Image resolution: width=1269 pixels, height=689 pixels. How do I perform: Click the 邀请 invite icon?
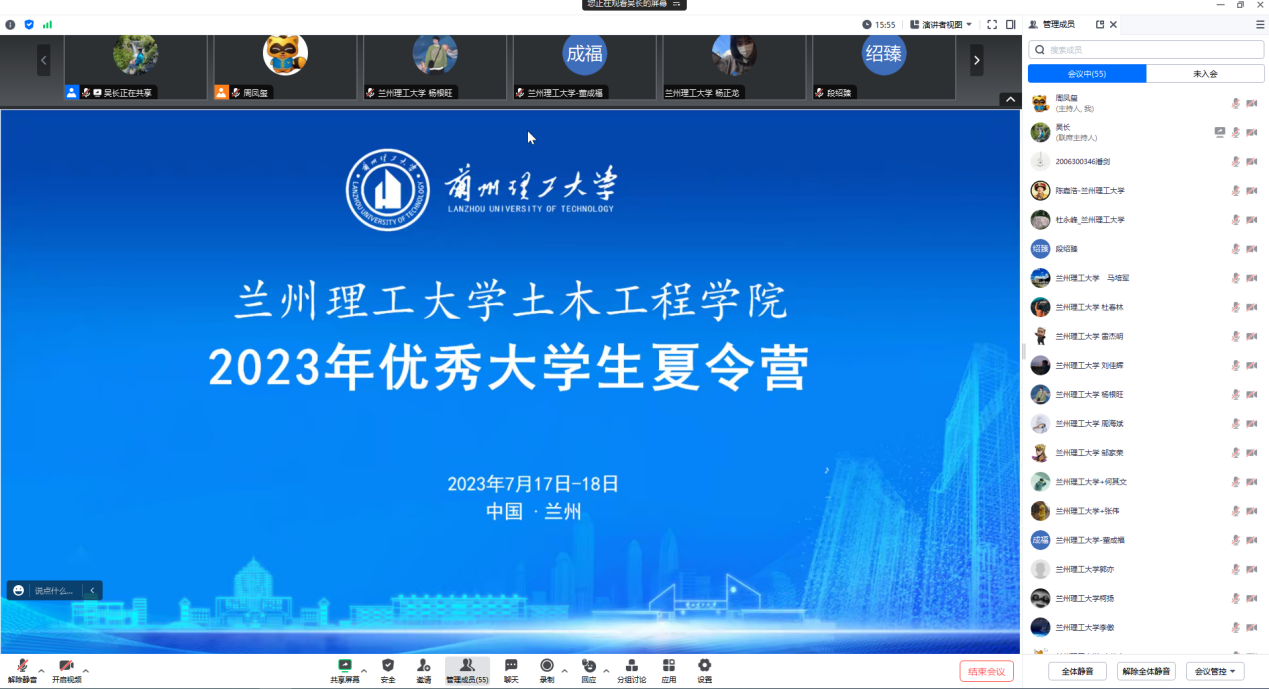pyautogui.click(x=424, y=667)
